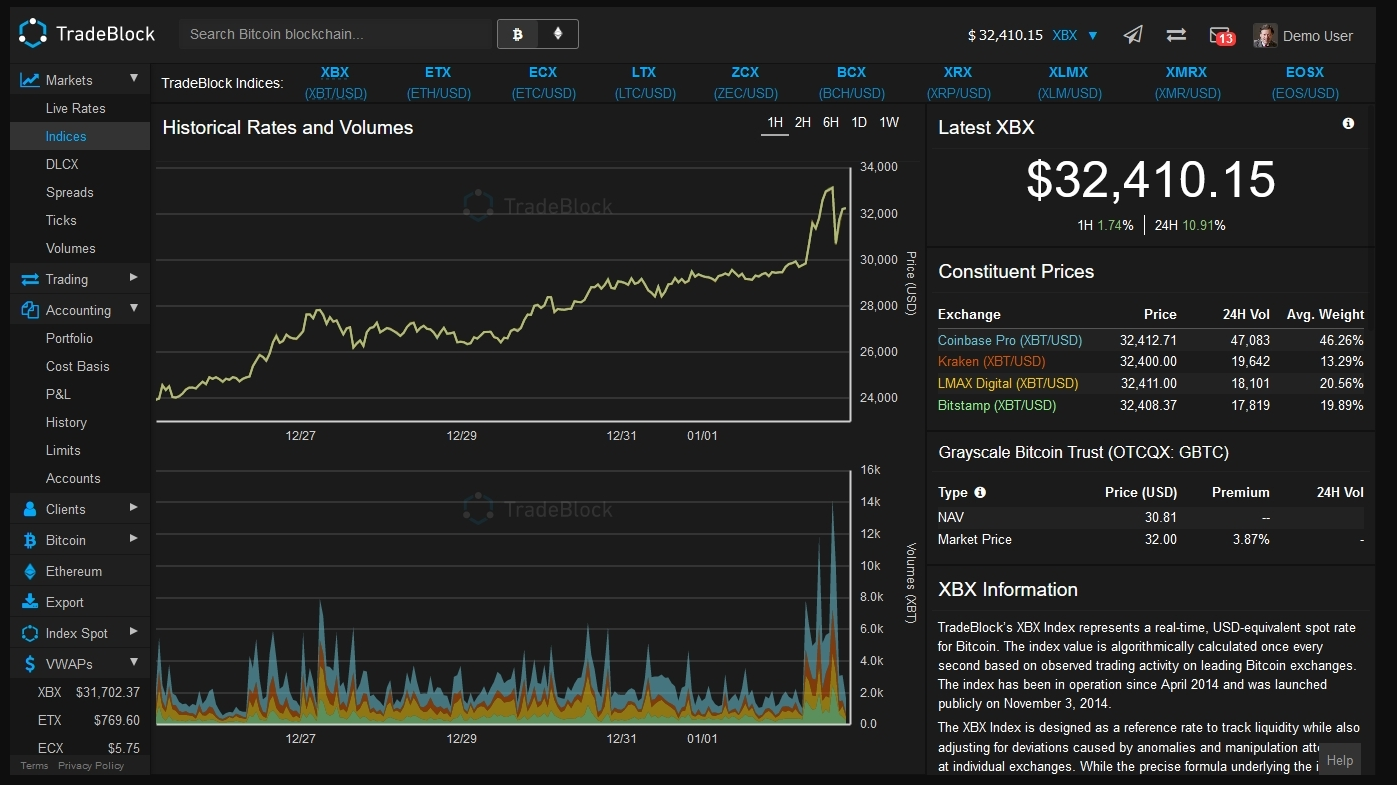Click the Ethereum icon in sidebar
Viewport: 1397px width, 785px height.
29,571
